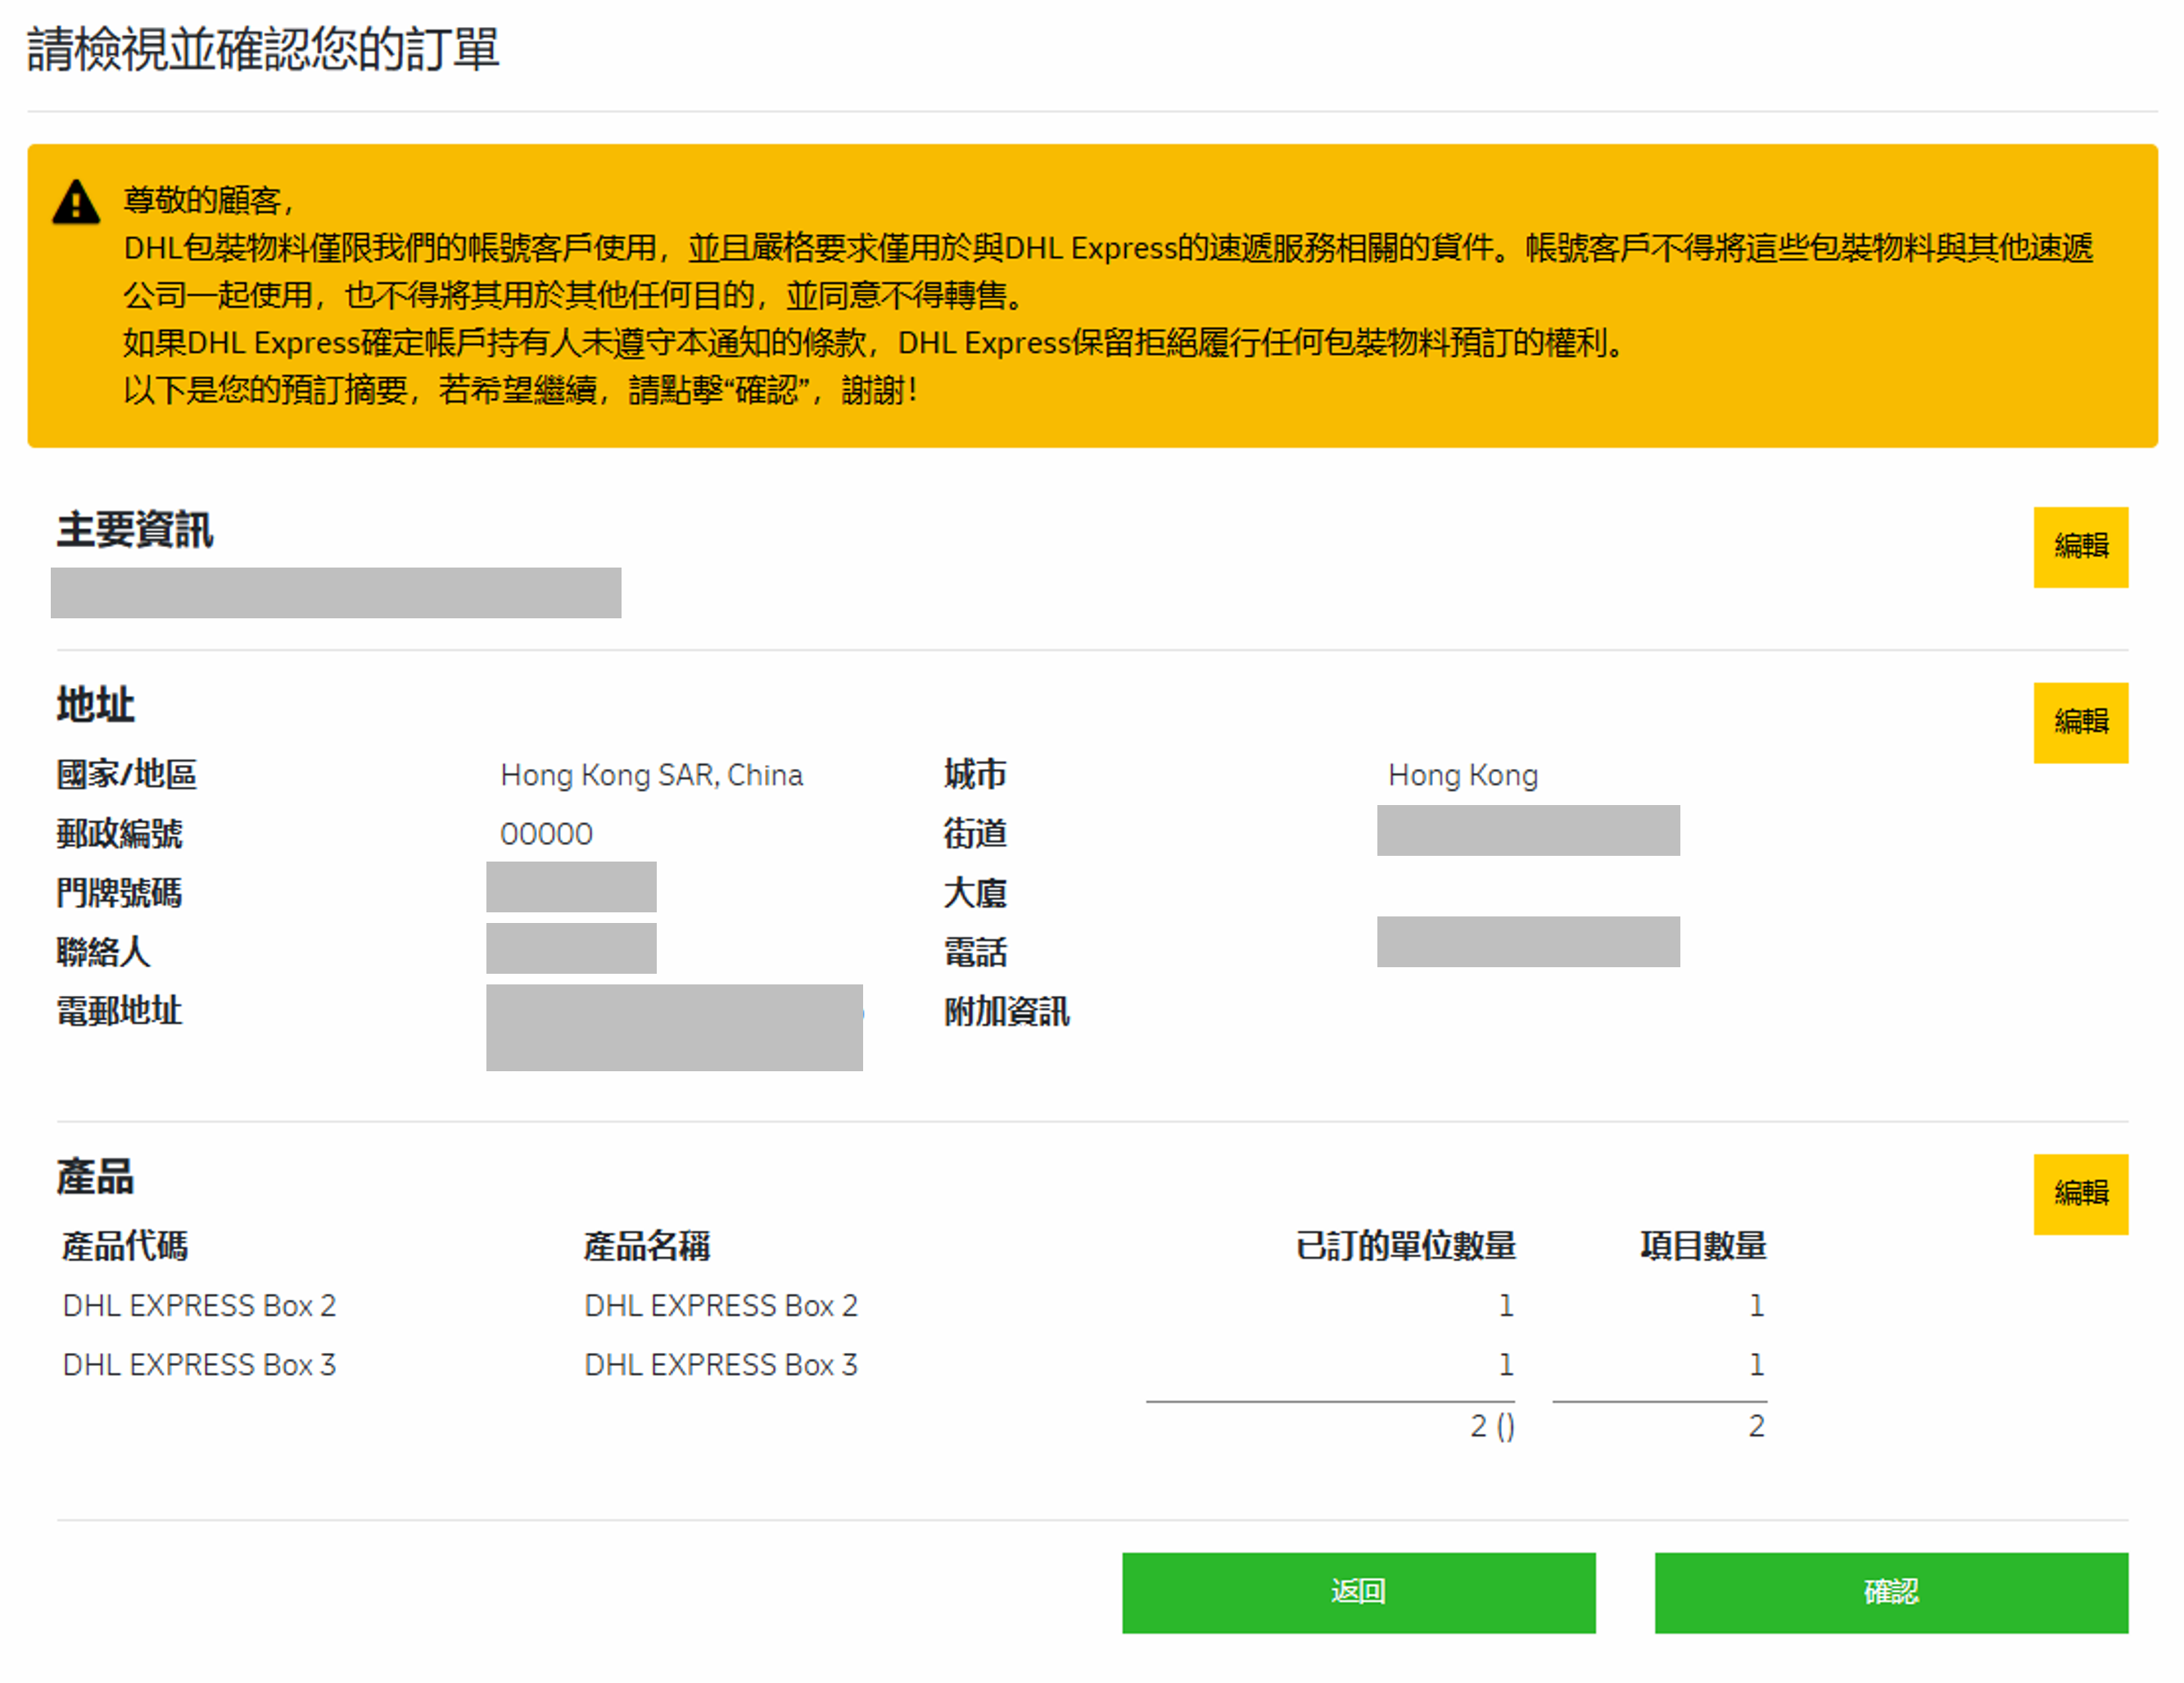Select the city value Hong Kong
2184x1683 pixels.
1463,775
